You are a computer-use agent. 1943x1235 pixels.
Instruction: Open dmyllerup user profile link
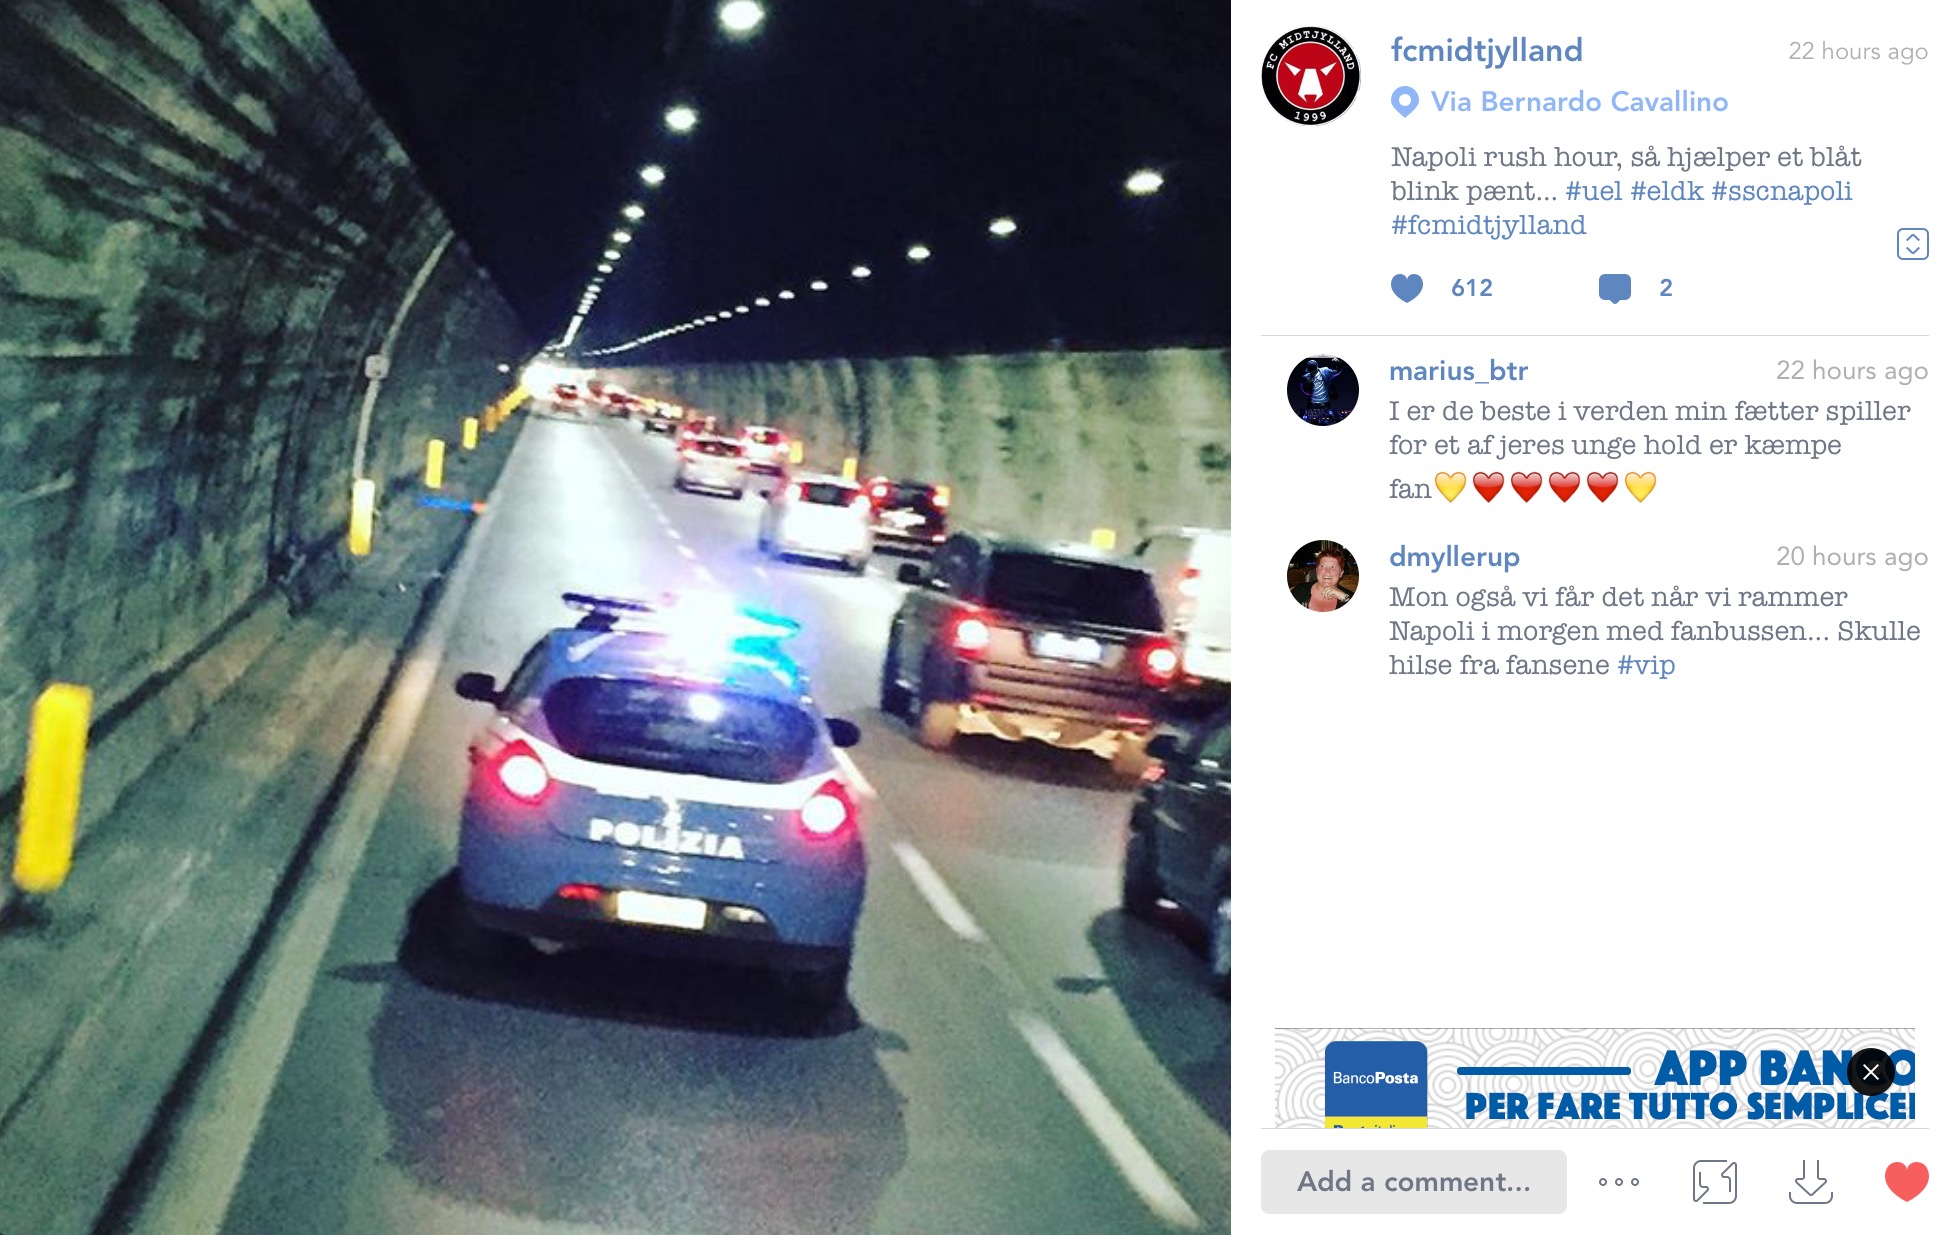[1454, 557]
